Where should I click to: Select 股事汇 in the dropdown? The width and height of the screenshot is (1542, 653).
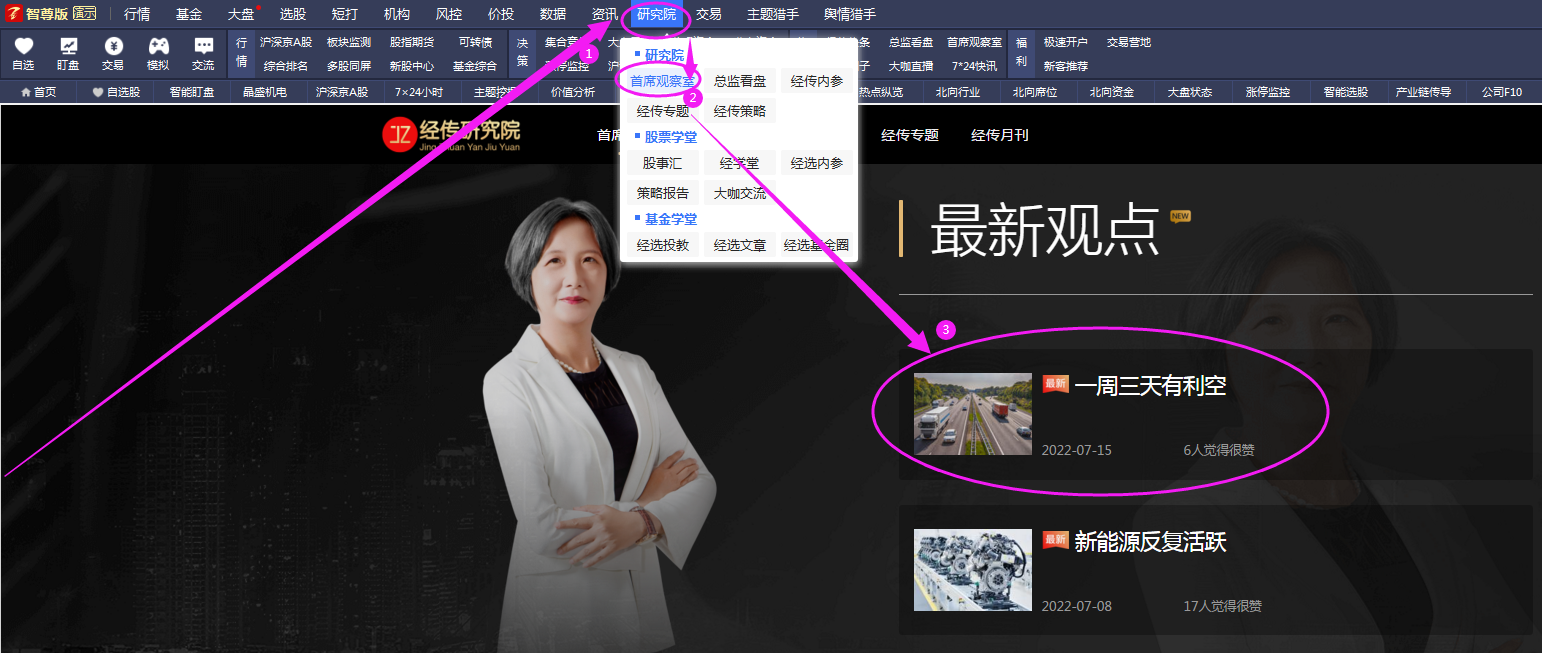pyautogui.click(x=663, y=163)
